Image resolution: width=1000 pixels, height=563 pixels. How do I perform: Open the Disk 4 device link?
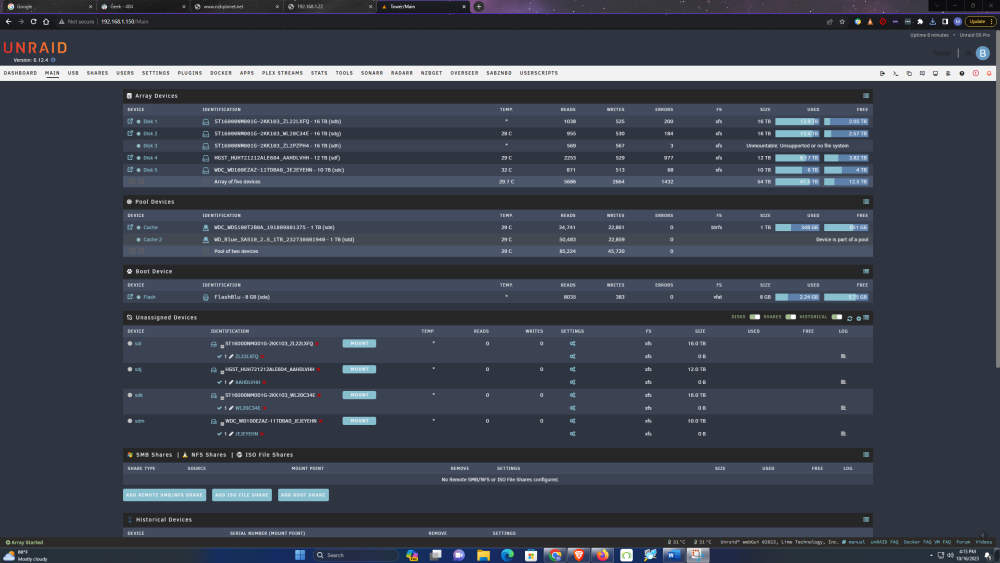click(x=150, y=157)
